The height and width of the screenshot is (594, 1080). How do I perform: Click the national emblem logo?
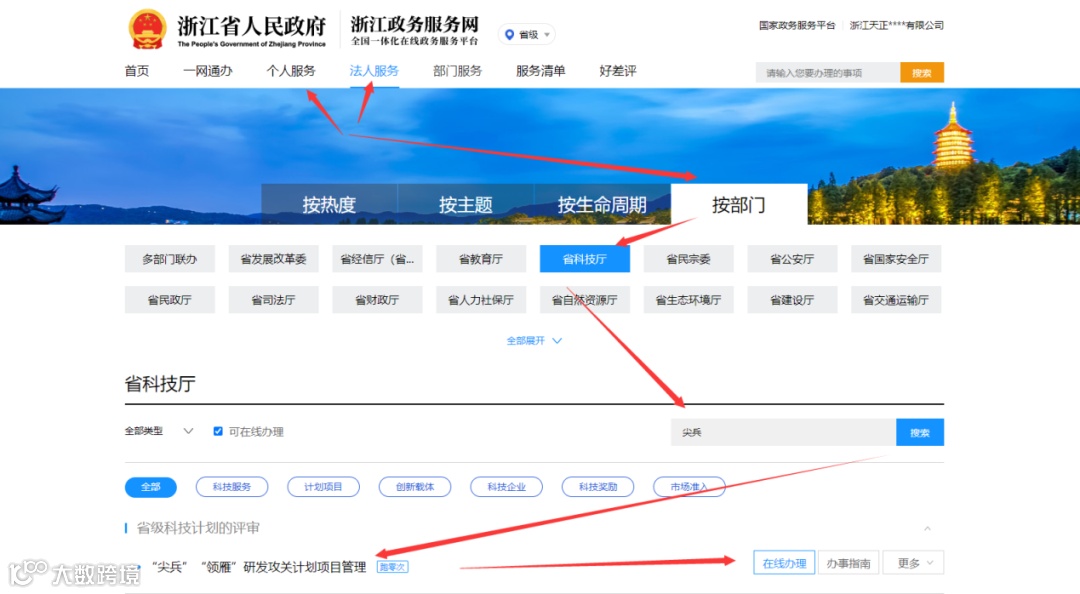click(x=147, y=29)
